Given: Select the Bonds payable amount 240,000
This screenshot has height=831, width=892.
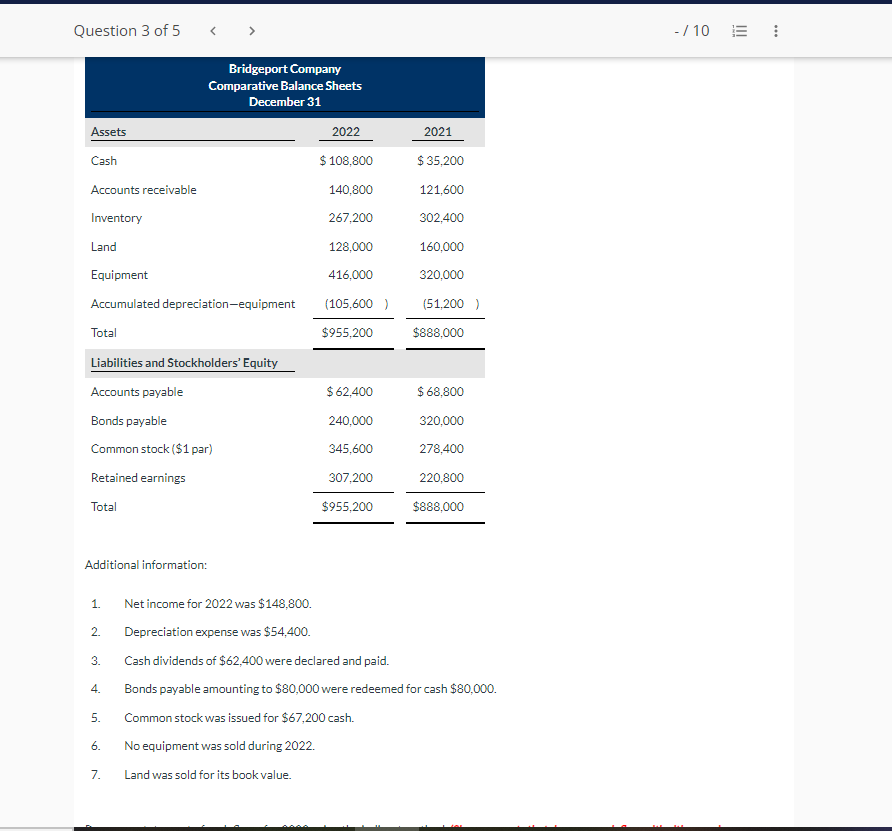Looking at the screenshot, I should click(x=353, y=420).
